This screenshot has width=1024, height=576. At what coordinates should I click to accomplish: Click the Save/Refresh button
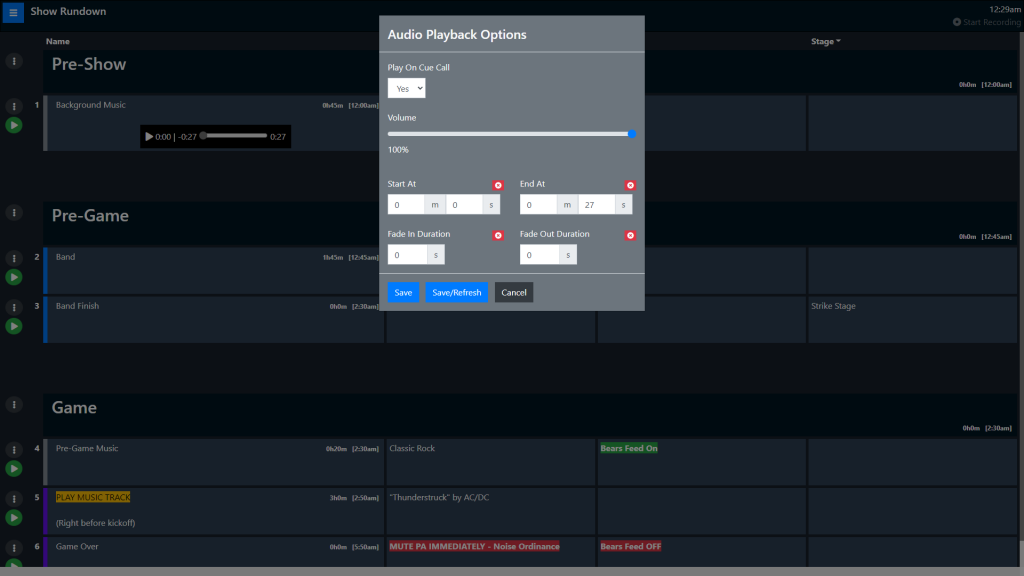[456, 292]
